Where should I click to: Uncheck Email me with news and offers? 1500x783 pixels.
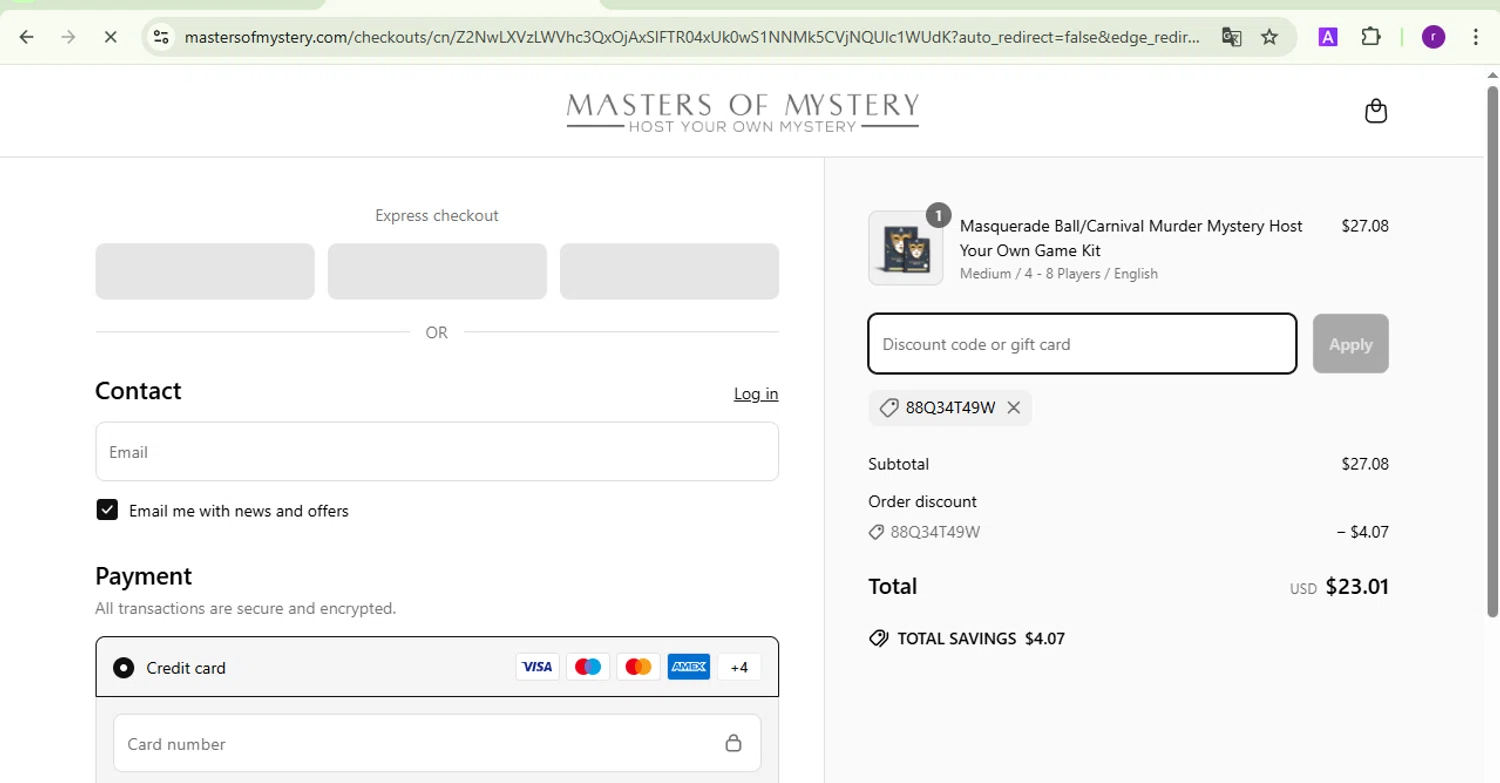(x=107, y=510)
